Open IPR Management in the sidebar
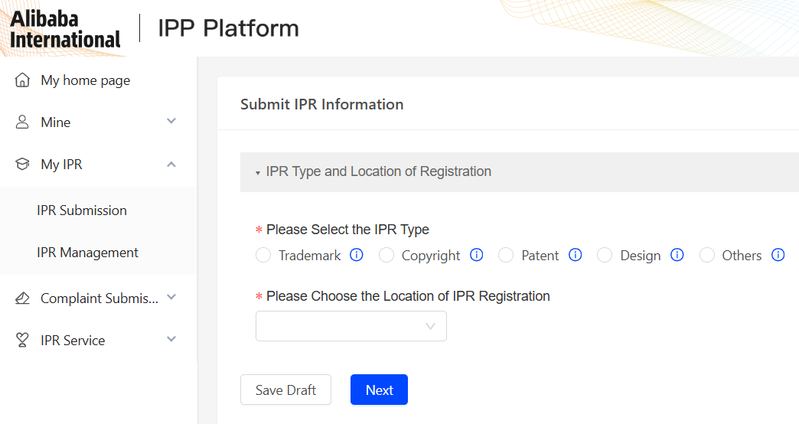Image resolution: width=799 pixels, height=424 pixels. 87,252
